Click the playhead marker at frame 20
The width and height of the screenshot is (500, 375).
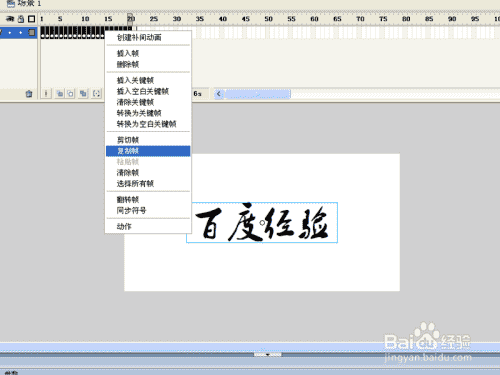click(130, 18)
